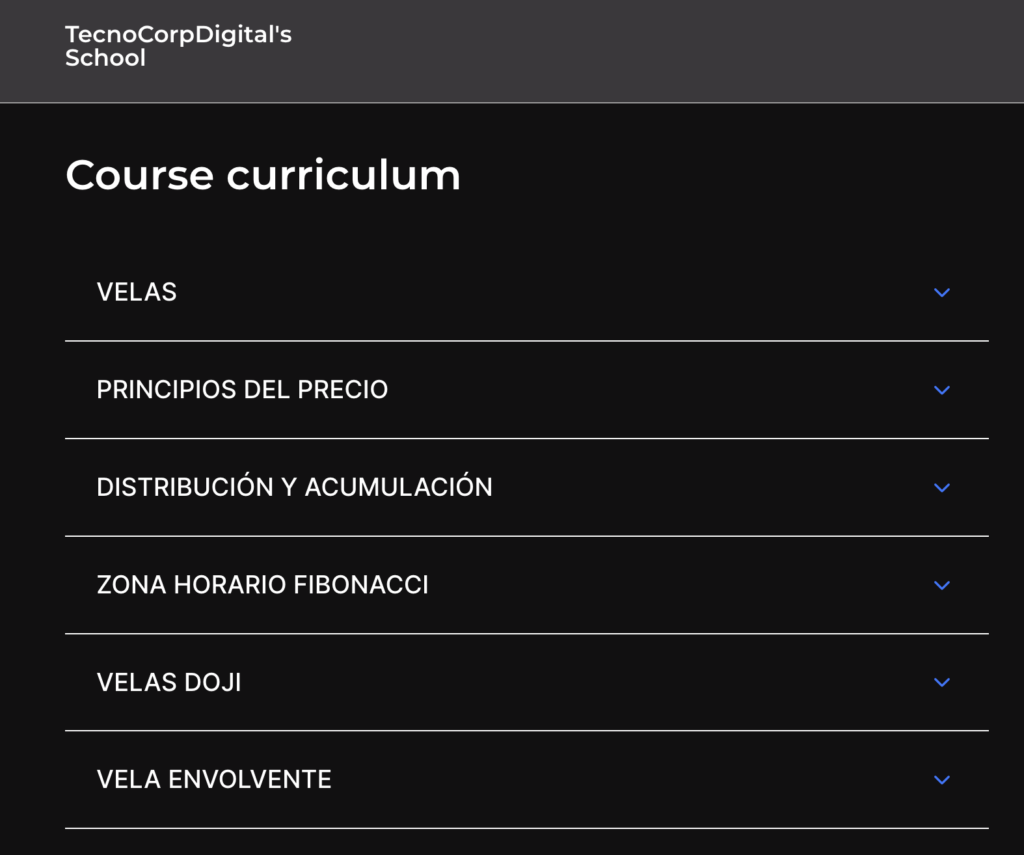Expand DISTRIBUCIÓN Y ACUMULACIÓN chevron

[942, 487]
